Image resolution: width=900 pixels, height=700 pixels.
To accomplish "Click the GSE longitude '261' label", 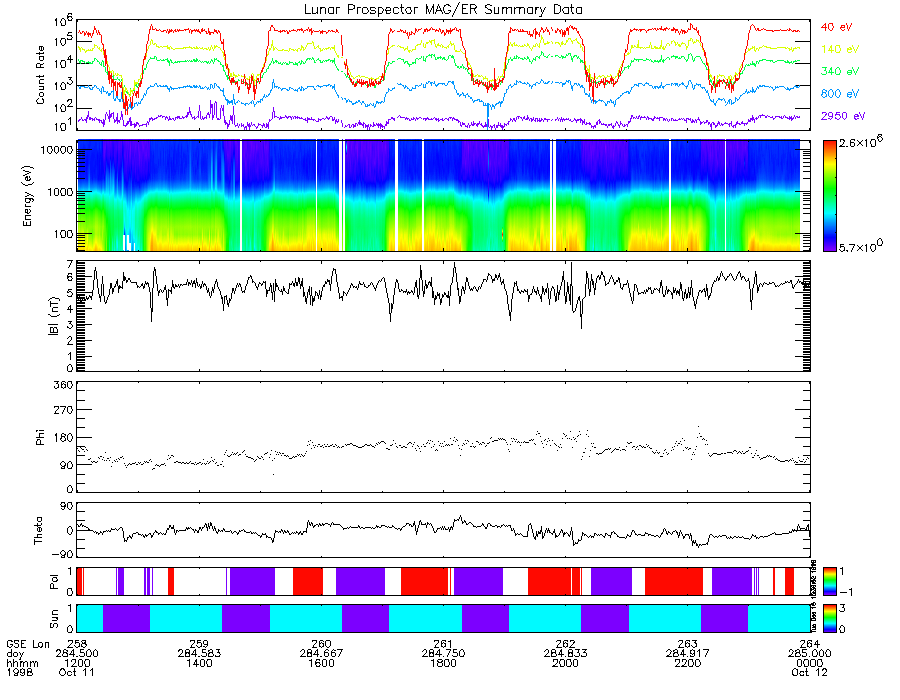I will click(x=443, y=644).
